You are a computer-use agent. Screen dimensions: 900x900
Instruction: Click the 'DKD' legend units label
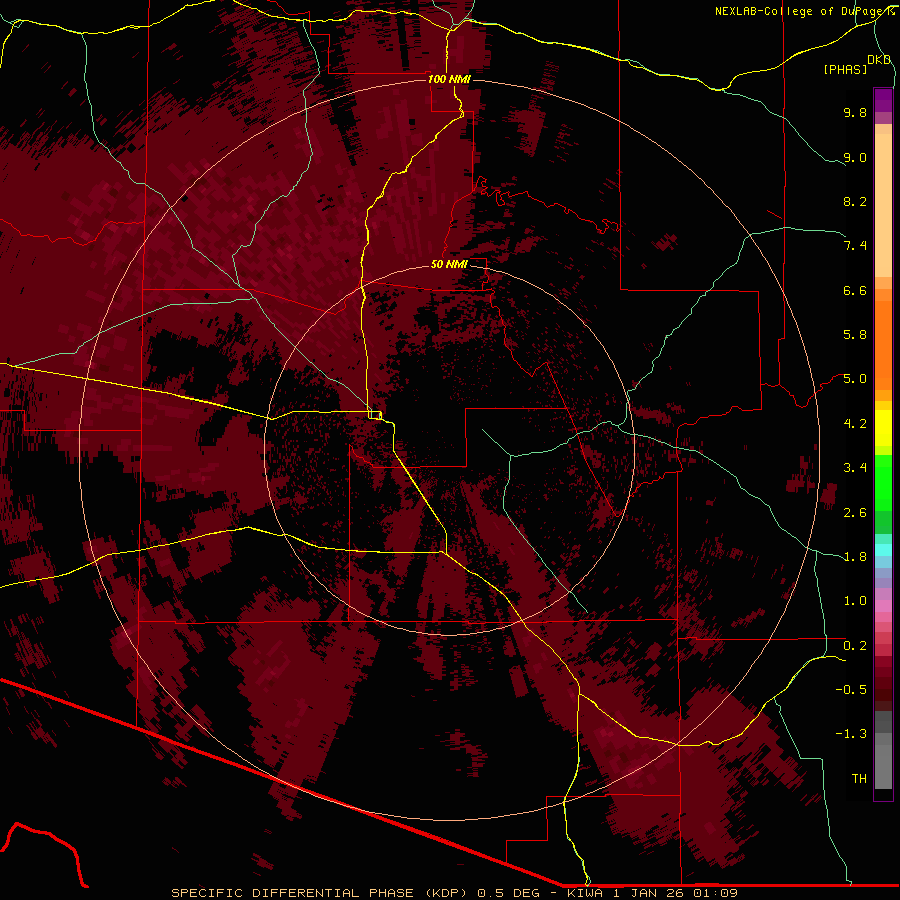coord(879,60)
